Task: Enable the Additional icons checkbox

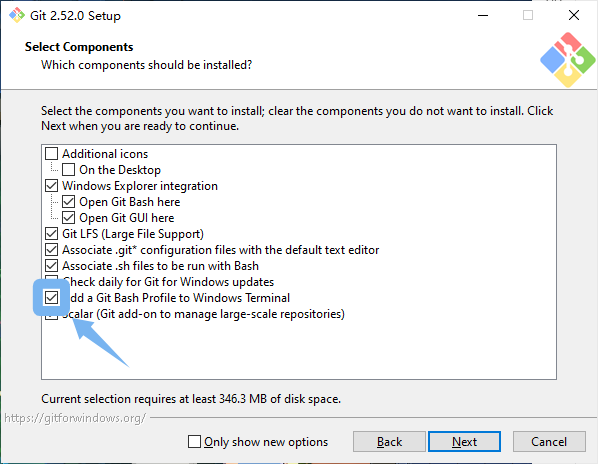Action: (51, 154)
